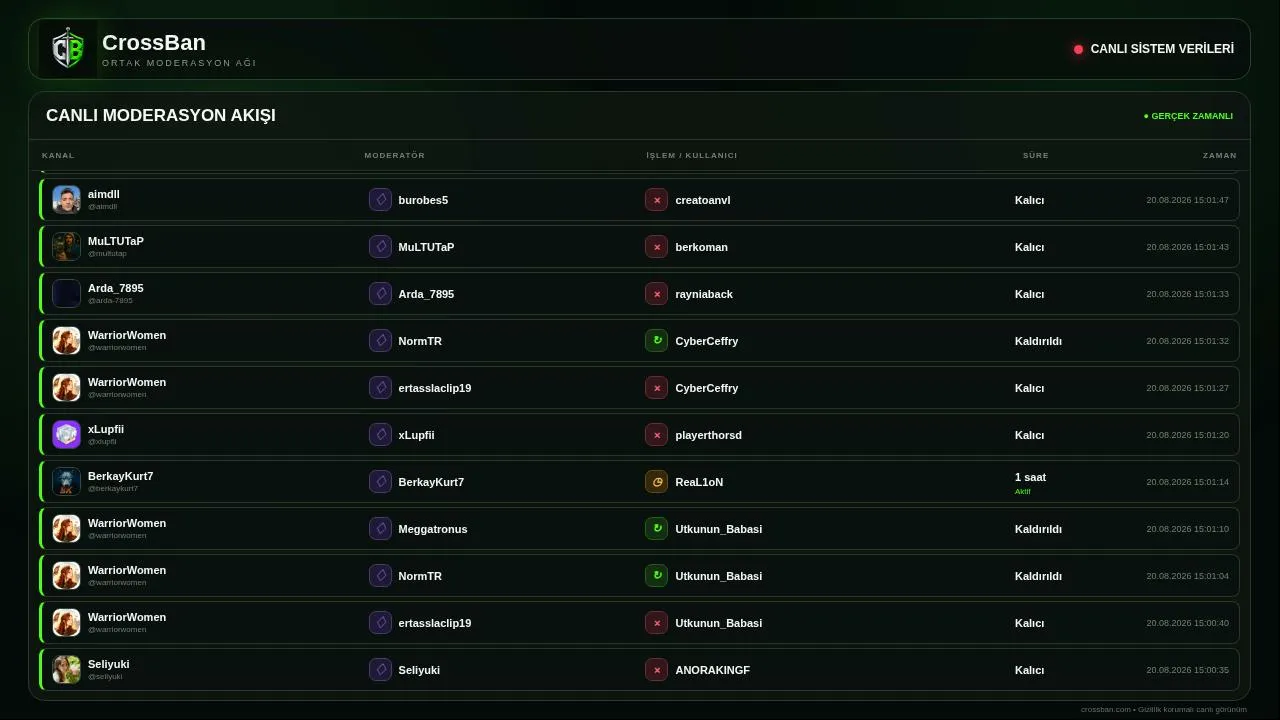The height and width of the screenshot is (720, 1280).
Task: Click the MuLTUTaP channel name
Action: 116,241
